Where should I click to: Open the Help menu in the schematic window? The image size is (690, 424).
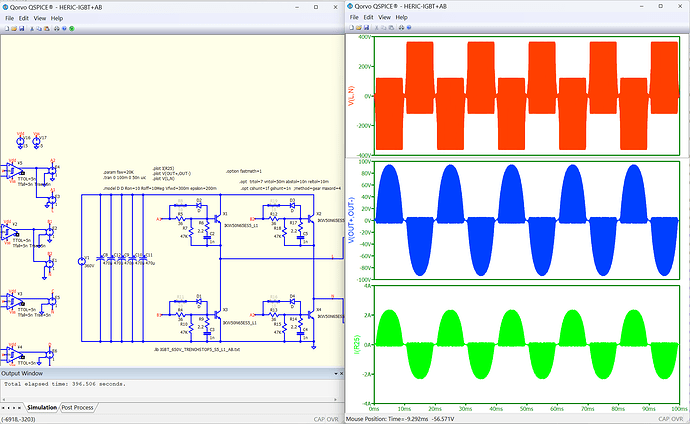(x=57, y=18)
